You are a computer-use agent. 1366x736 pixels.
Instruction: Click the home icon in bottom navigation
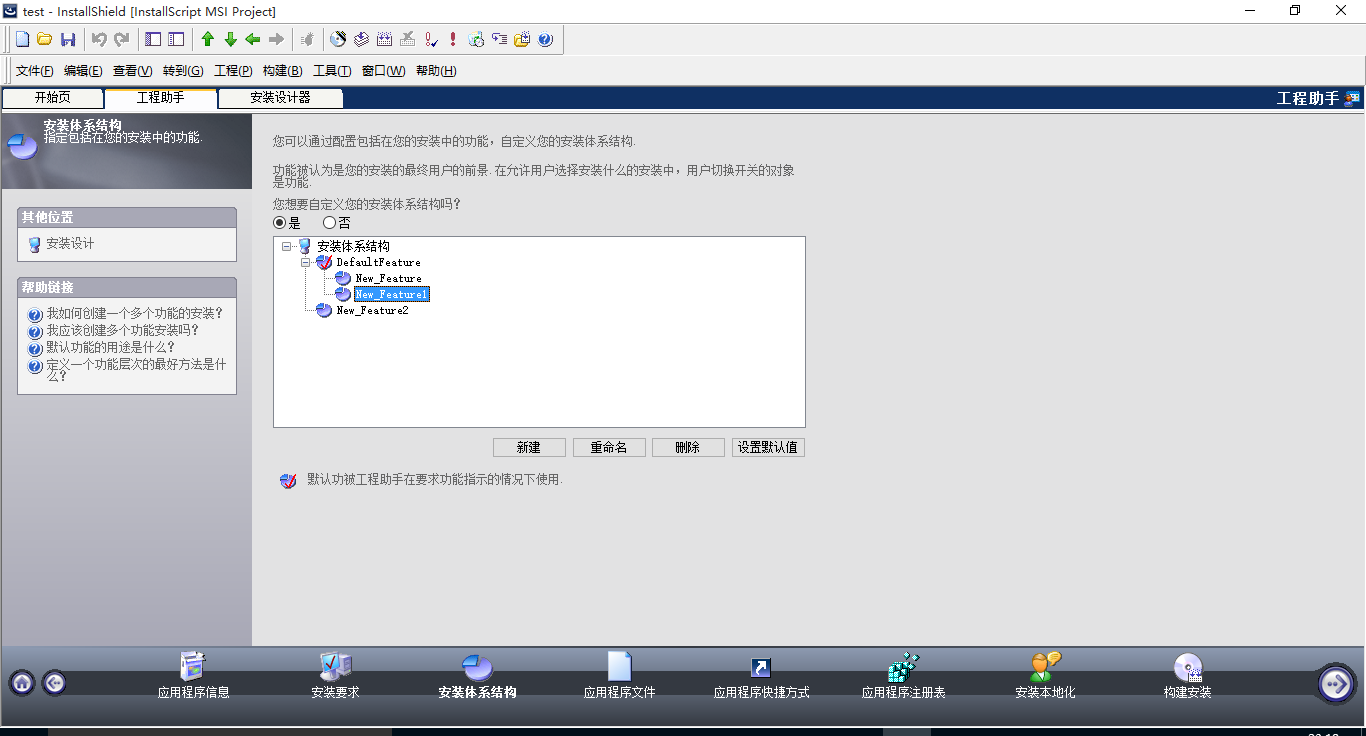[x=22, y=682]
